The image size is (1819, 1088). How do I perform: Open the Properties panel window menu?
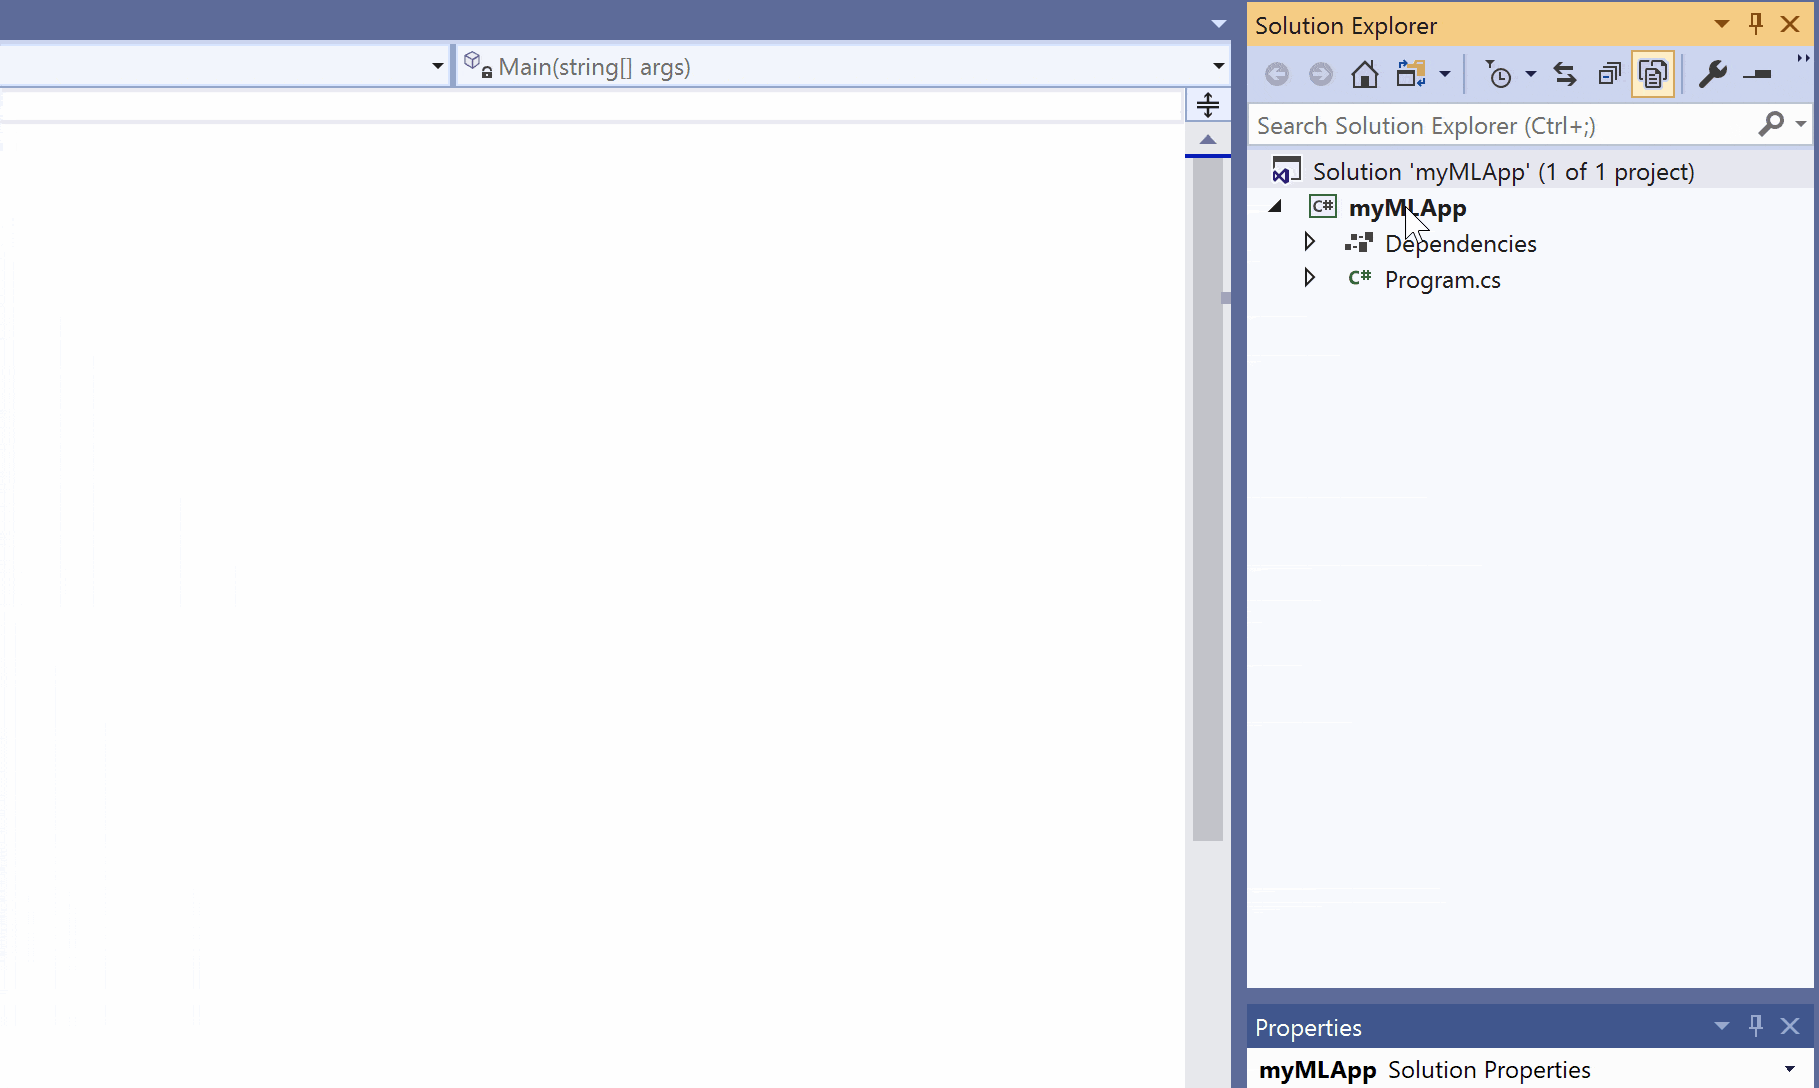click(x=1720, y=1026)
